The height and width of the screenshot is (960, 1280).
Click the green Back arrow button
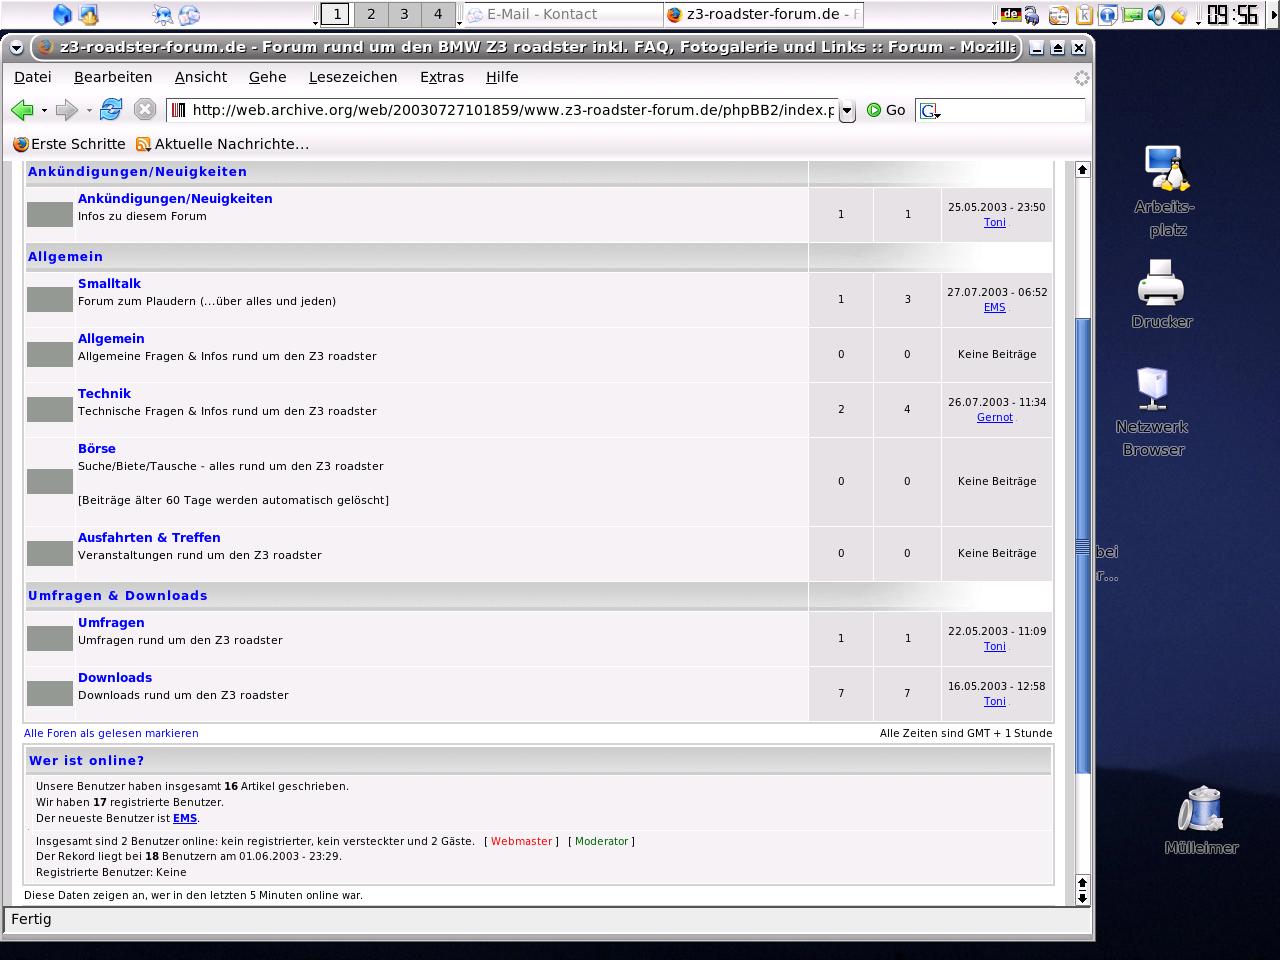coord(21,110)
